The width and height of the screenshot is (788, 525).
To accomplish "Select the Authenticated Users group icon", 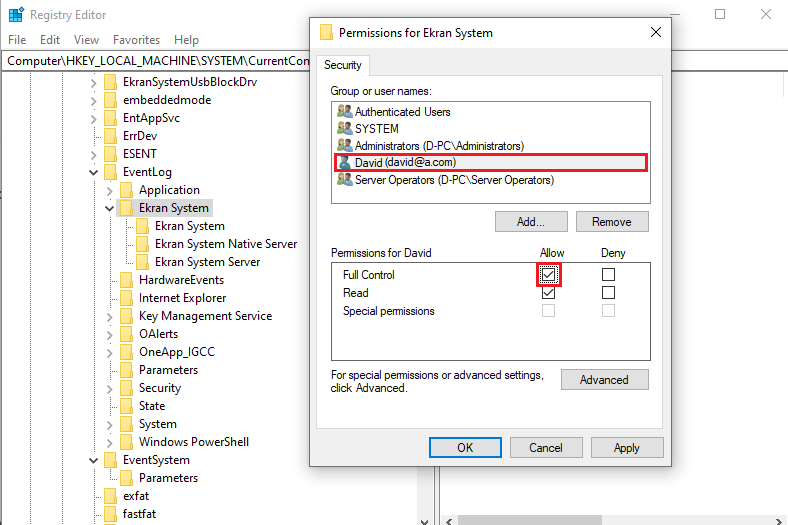I will click(x=345, y=112).
